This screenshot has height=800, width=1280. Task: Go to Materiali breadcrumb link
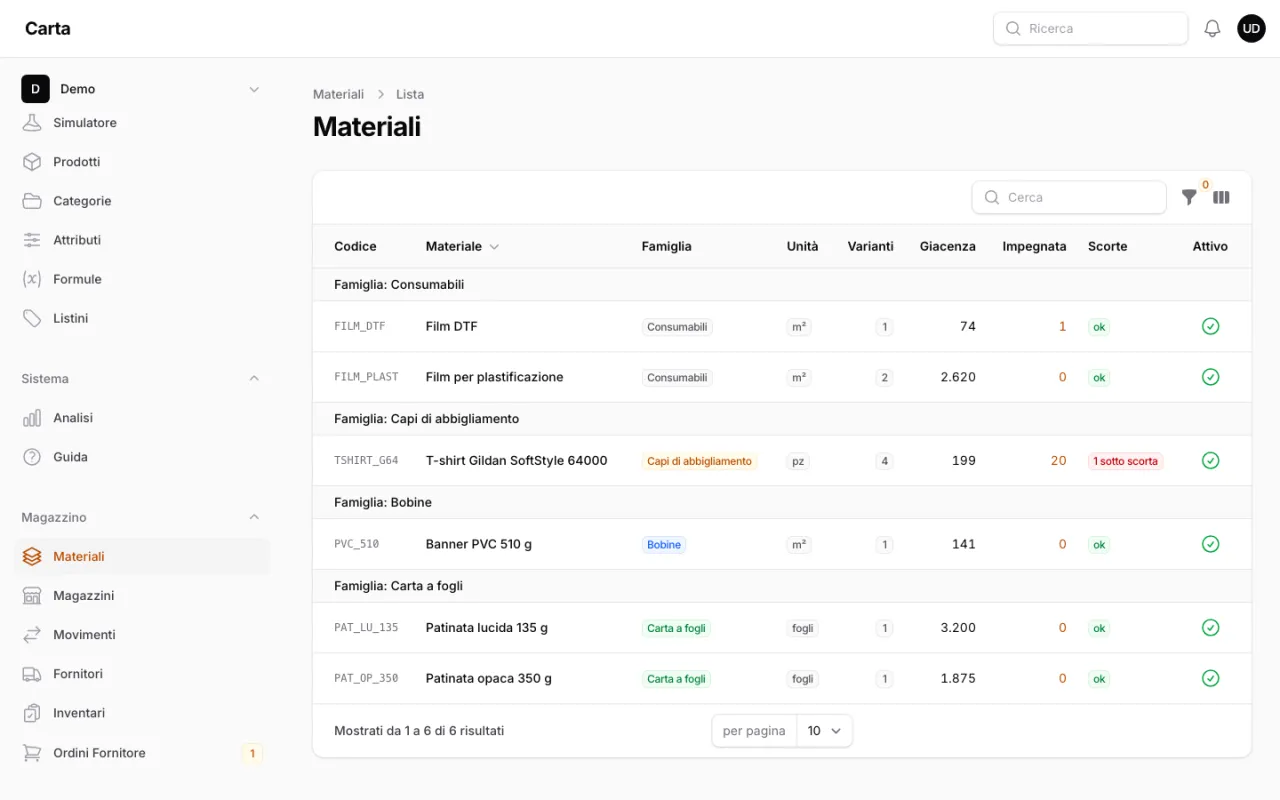[338, 94]
